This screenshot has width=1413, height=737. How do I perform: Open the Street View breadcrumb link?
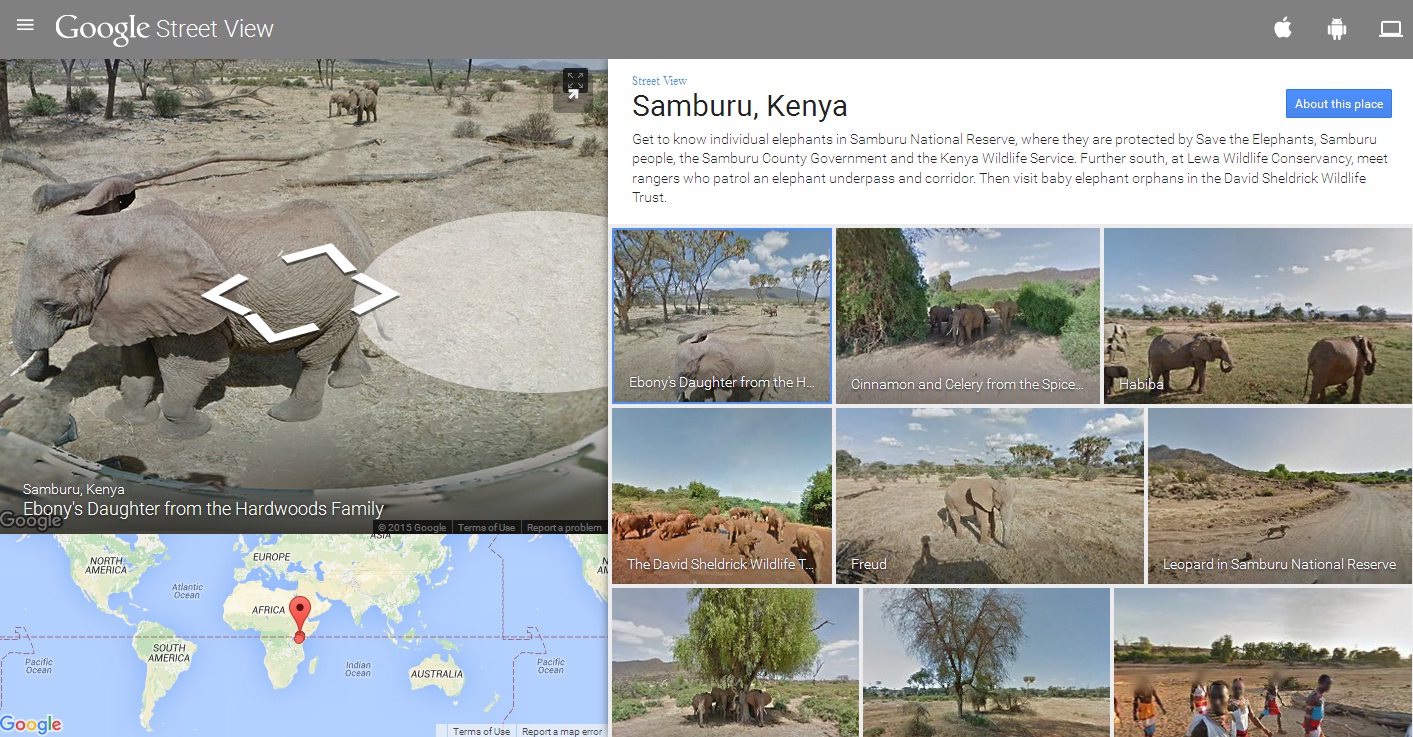(659, 81)
